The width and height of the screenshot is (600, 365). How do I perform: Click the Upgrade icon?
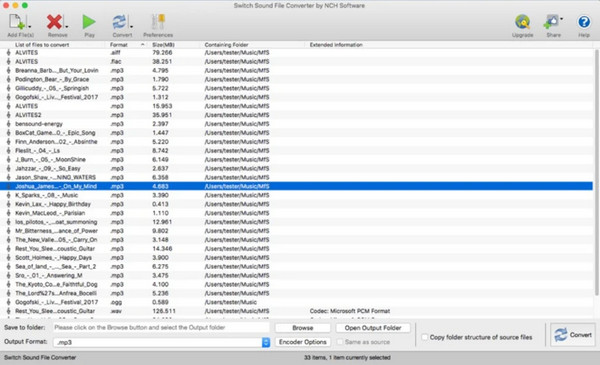pyautogui.click(x=522, y=22)
